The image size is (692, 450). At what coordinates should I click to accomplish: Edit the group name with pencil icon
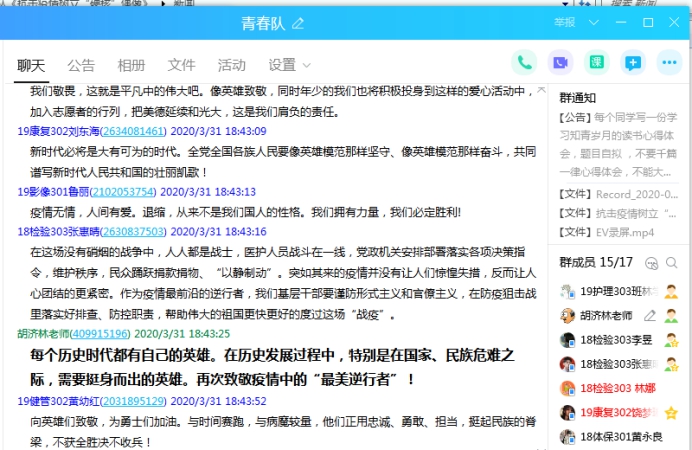pyautogui.click(x=298, y=23)
